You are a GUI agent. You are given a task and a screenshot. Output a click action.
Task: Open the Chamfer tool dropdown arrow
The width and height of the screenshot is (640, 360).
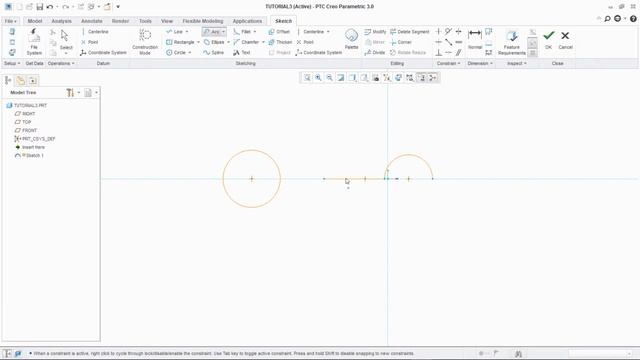click(x=263, y=42)
